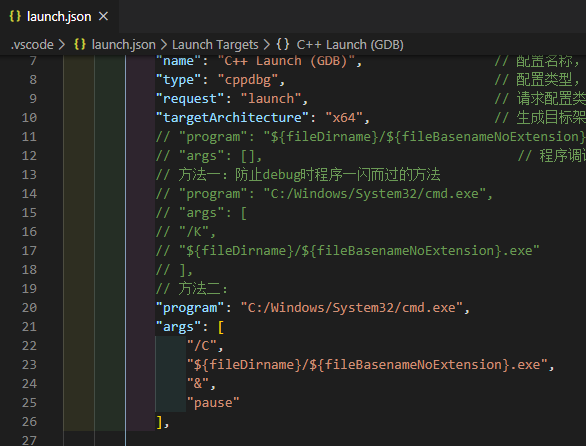Click the closing bracket on line 26
586x446 pixels.
[160, 422]
